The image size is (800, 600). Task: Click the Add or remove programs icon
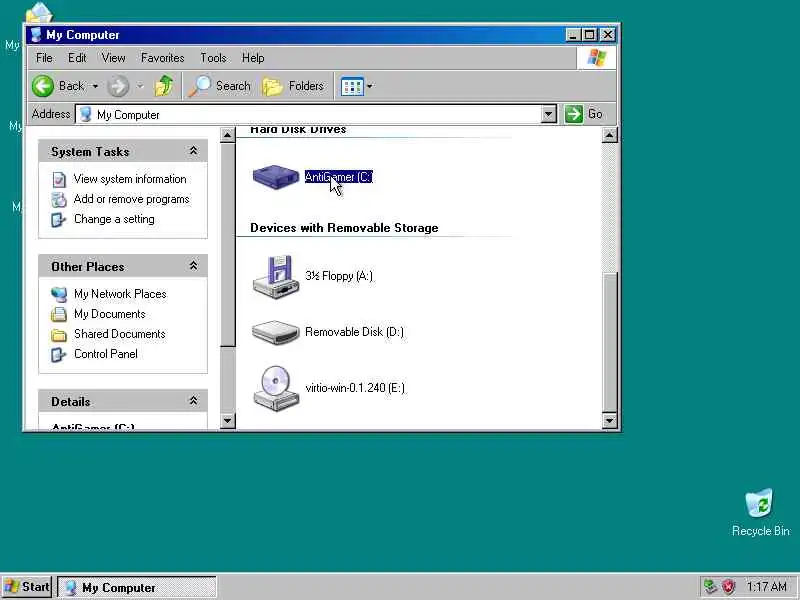[59, 199]
